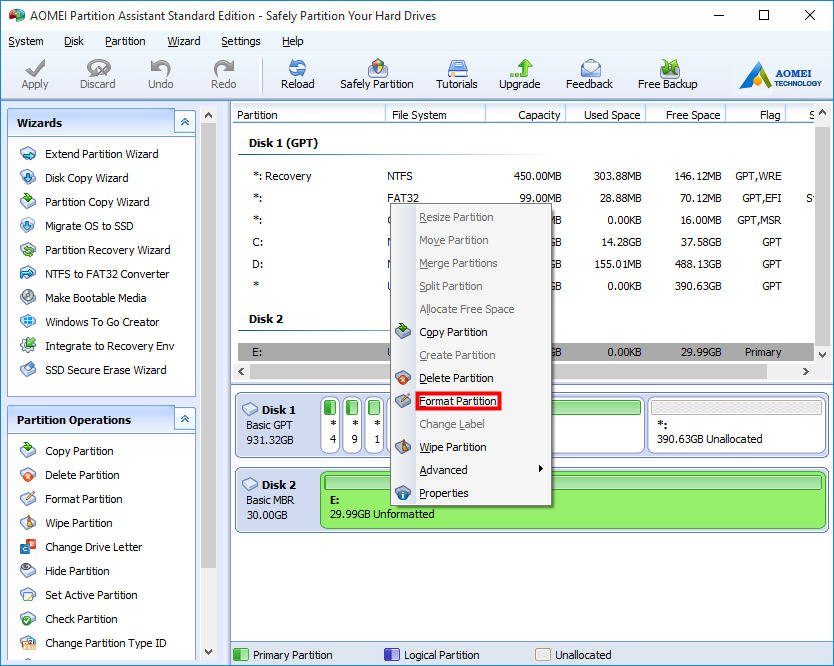Viewport: 834px width, 666px height.
Task: Click the Disk 2 Basic MBR label
Action: click(x=277, y=500)
